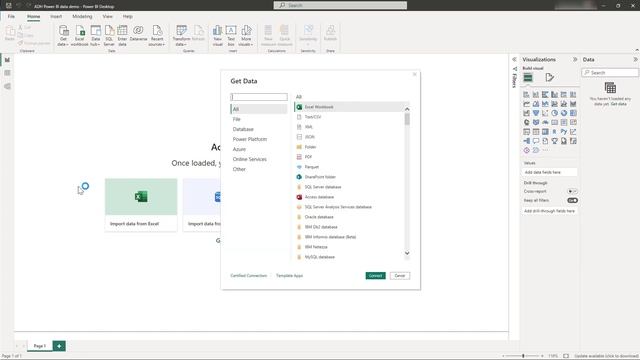Open the File menu
Image resolution: width=640 pixels, height=360 pixels.
[11, 16]
